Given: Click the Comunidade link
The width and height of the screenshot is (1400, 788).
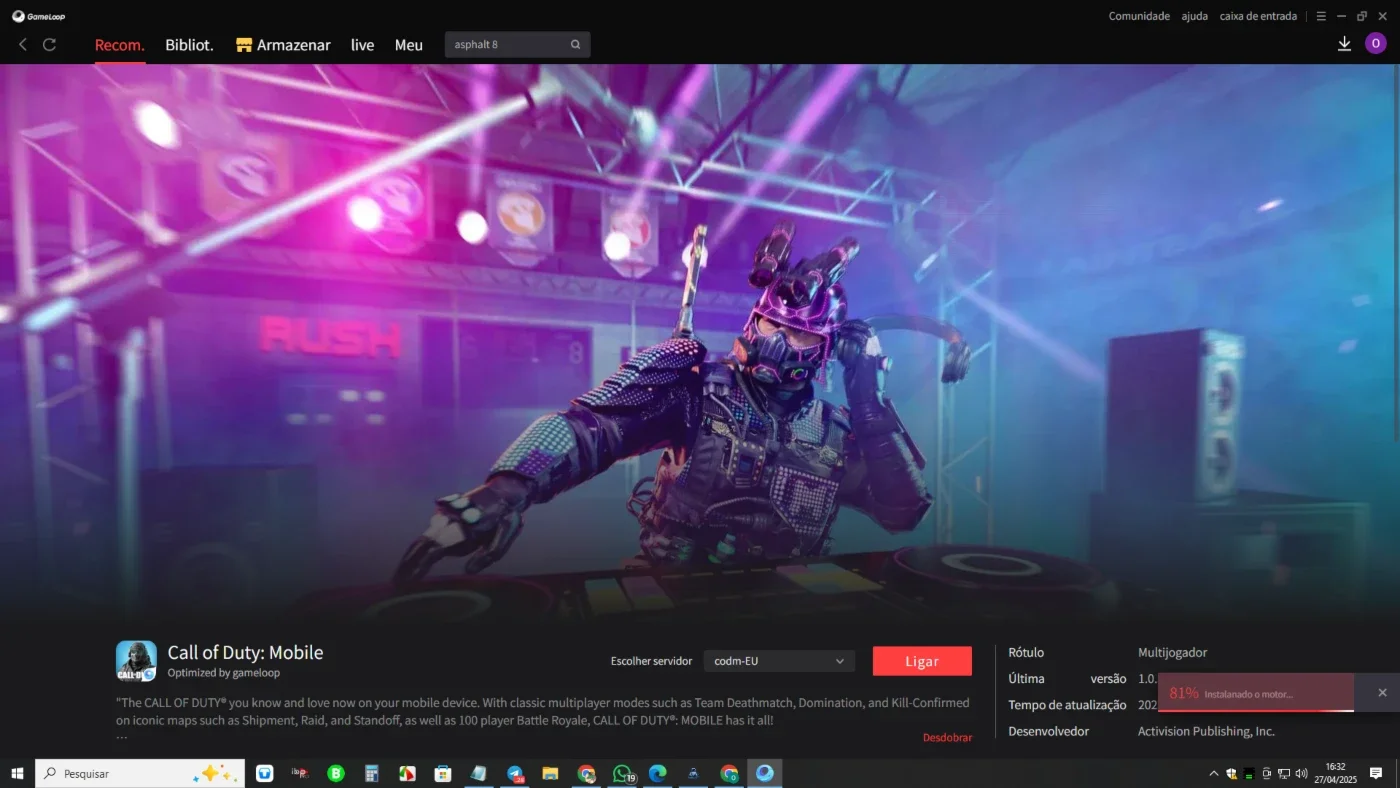Looking at the screenshot, I should click(x=1139, y=16).
